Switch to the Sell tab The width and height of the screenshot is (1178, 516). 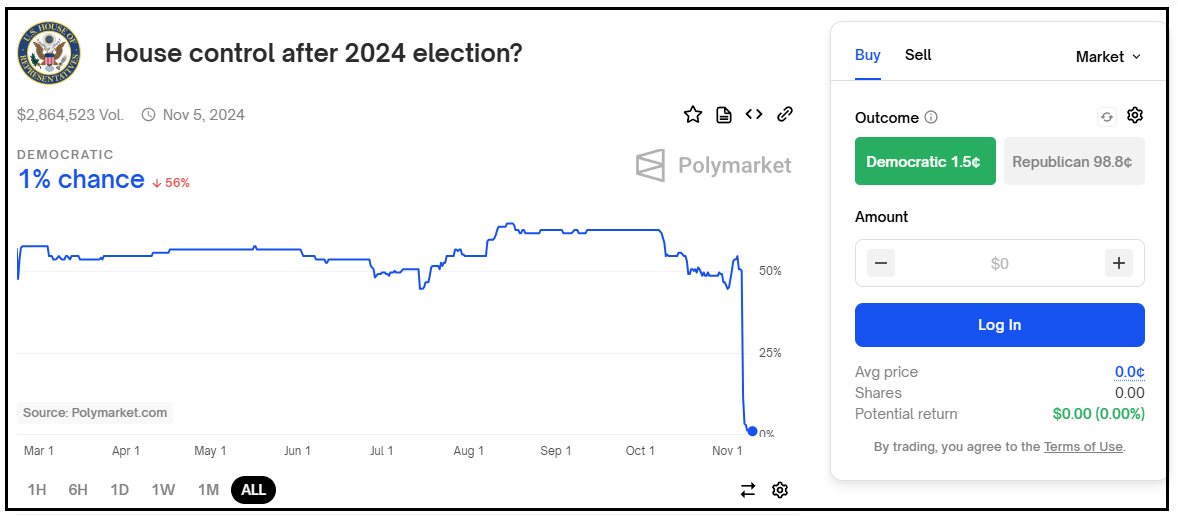click(918, 55)
